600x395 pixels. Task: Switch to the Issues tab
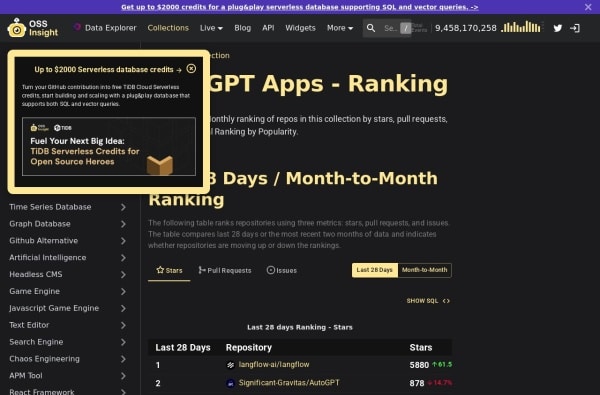click(x=282, y=270)
